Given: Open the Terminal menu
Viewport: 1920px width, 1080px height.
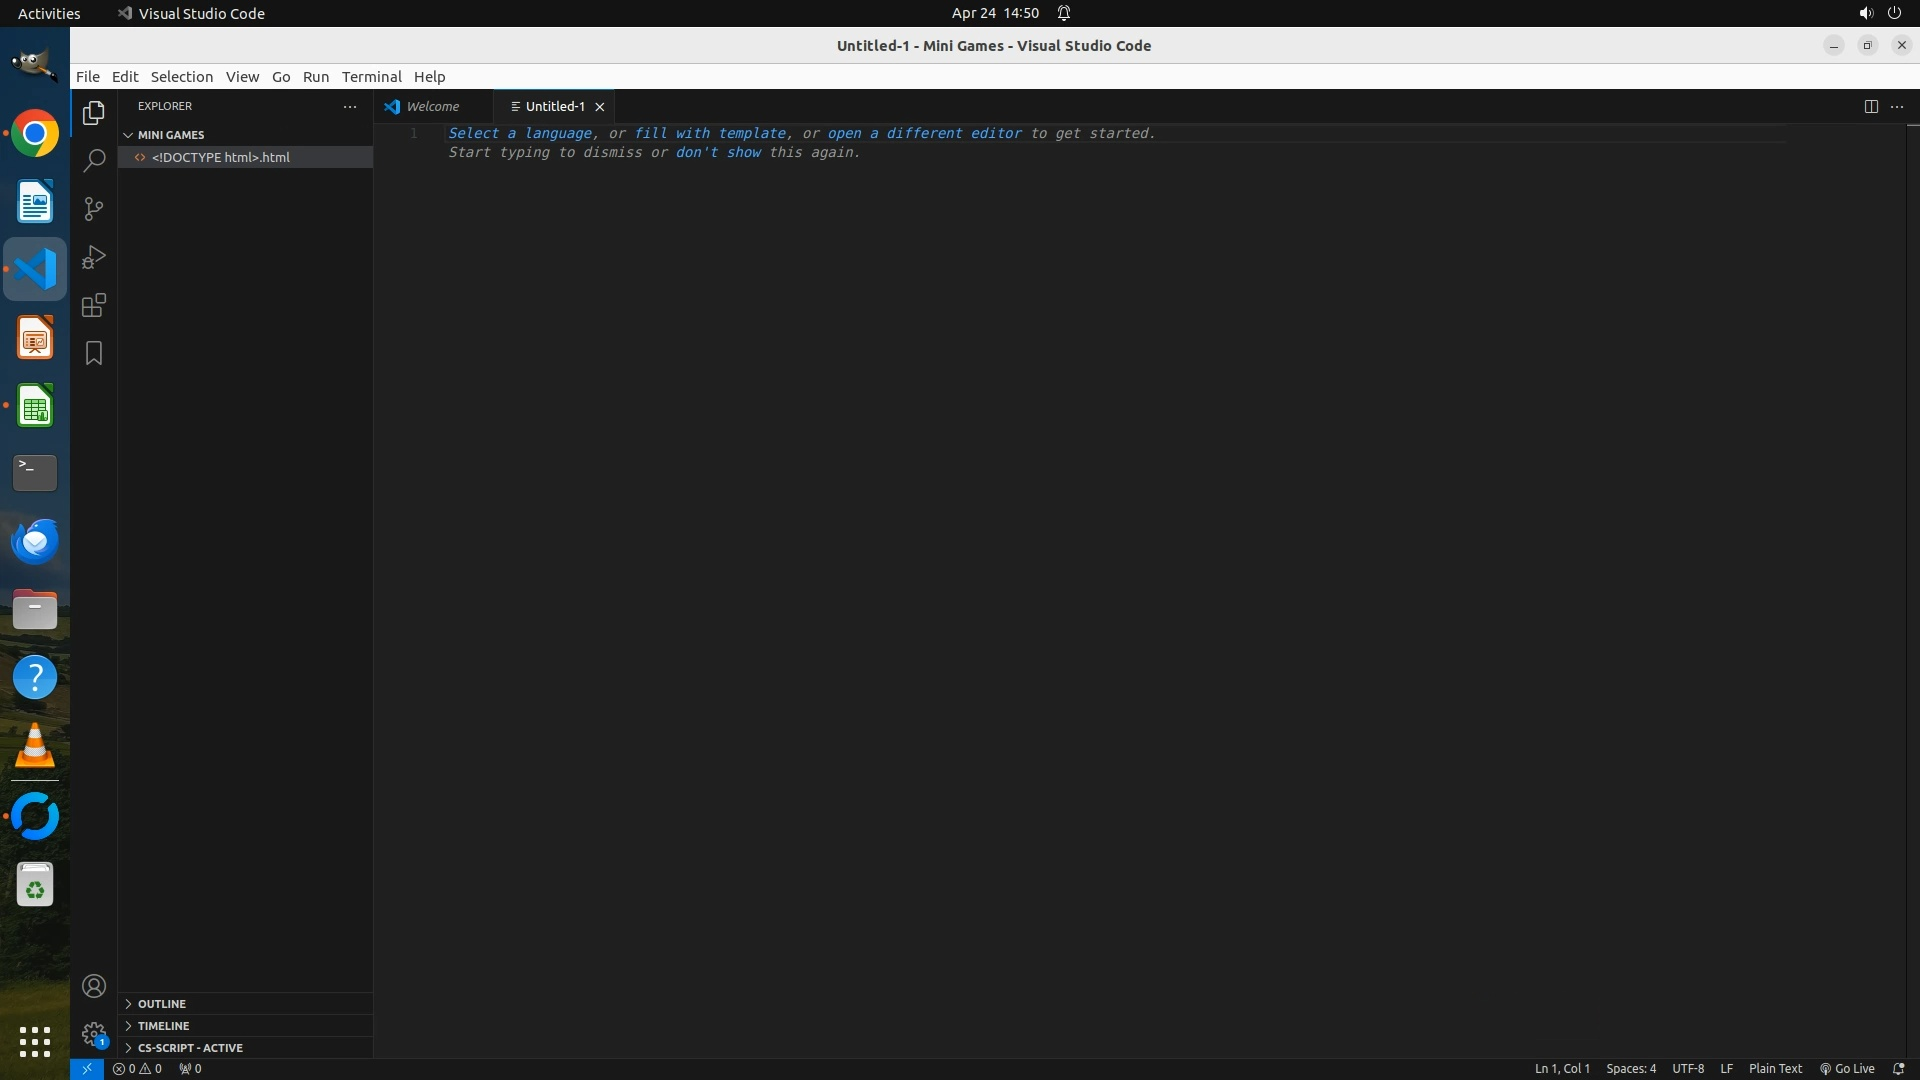Looking at the screenshot, I should coord(371,76).
